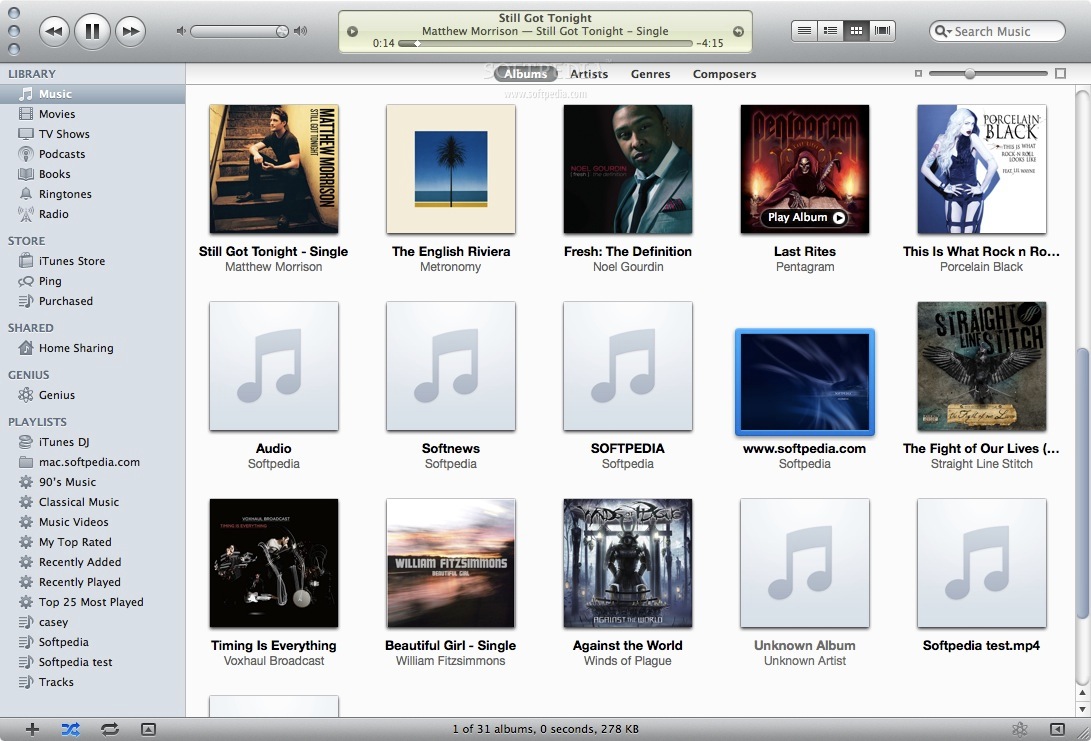Image resolution: width=1091 pixels, height=741 pixels.
Task: Toggle the sidebar panel button at bottom right
Action: pos(1057,729)
